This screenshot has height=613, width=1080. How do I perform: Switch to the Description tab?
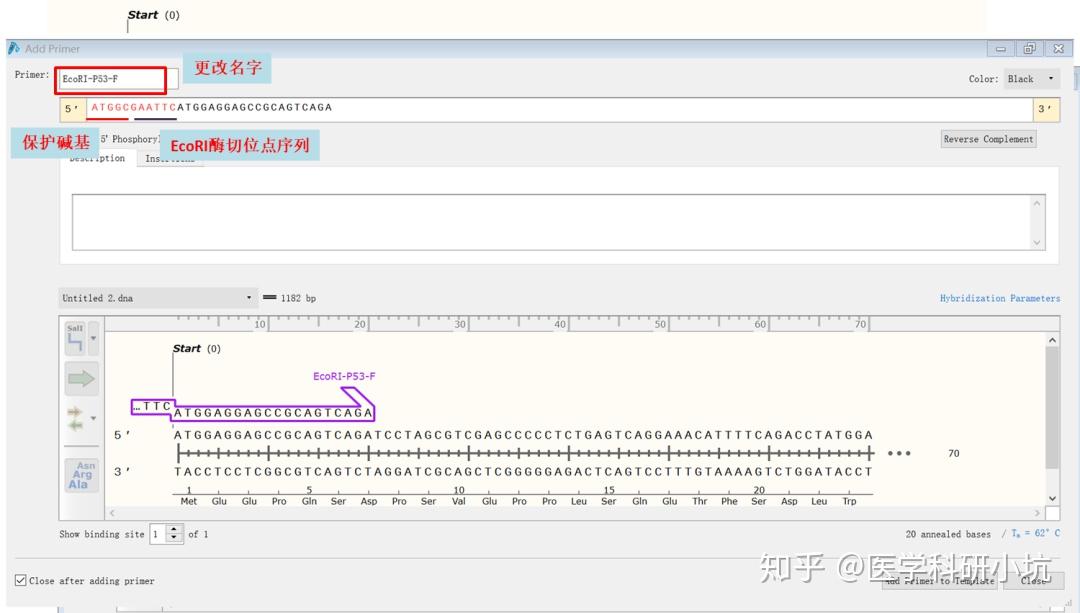click(97, 158)
